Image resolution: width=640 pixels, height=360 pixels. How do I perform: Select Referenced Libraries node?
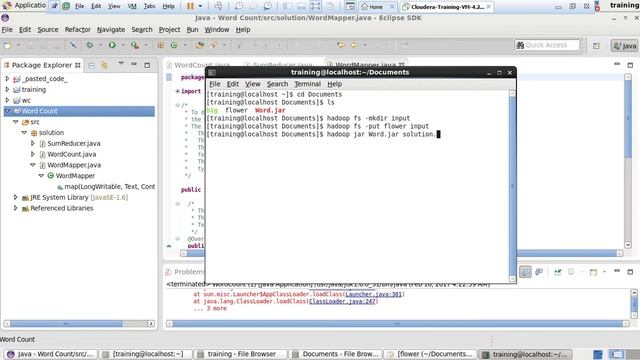pyautogui.click(x=61, y=208)
